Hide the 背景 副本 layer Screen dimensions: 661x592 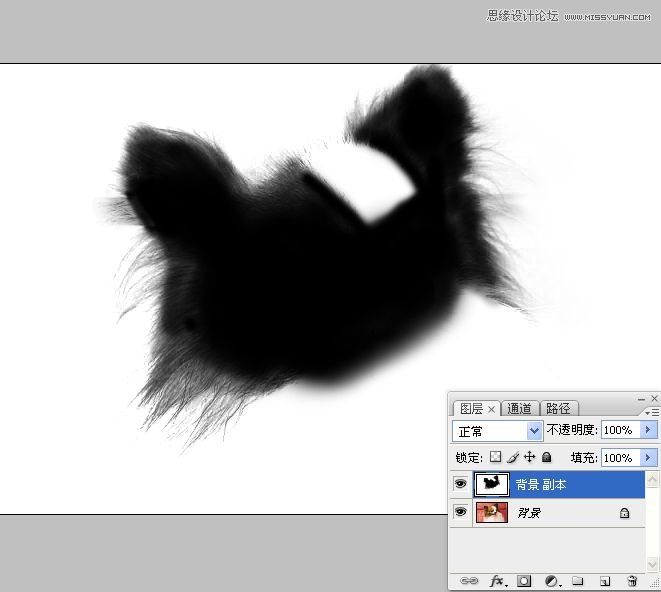point(460,484)
